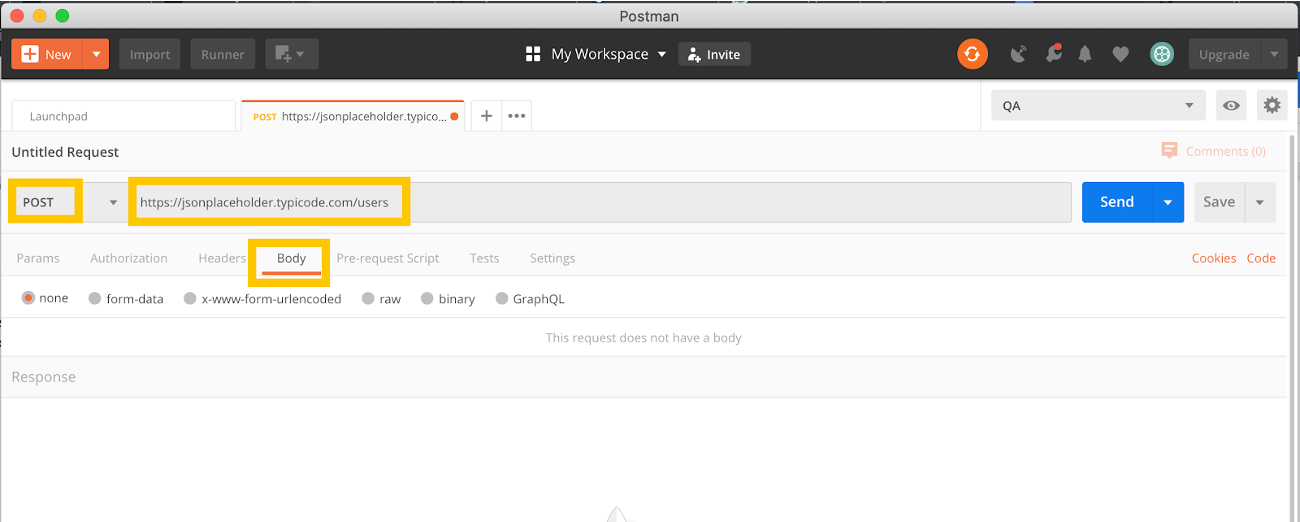Click the orange New button

47,54
